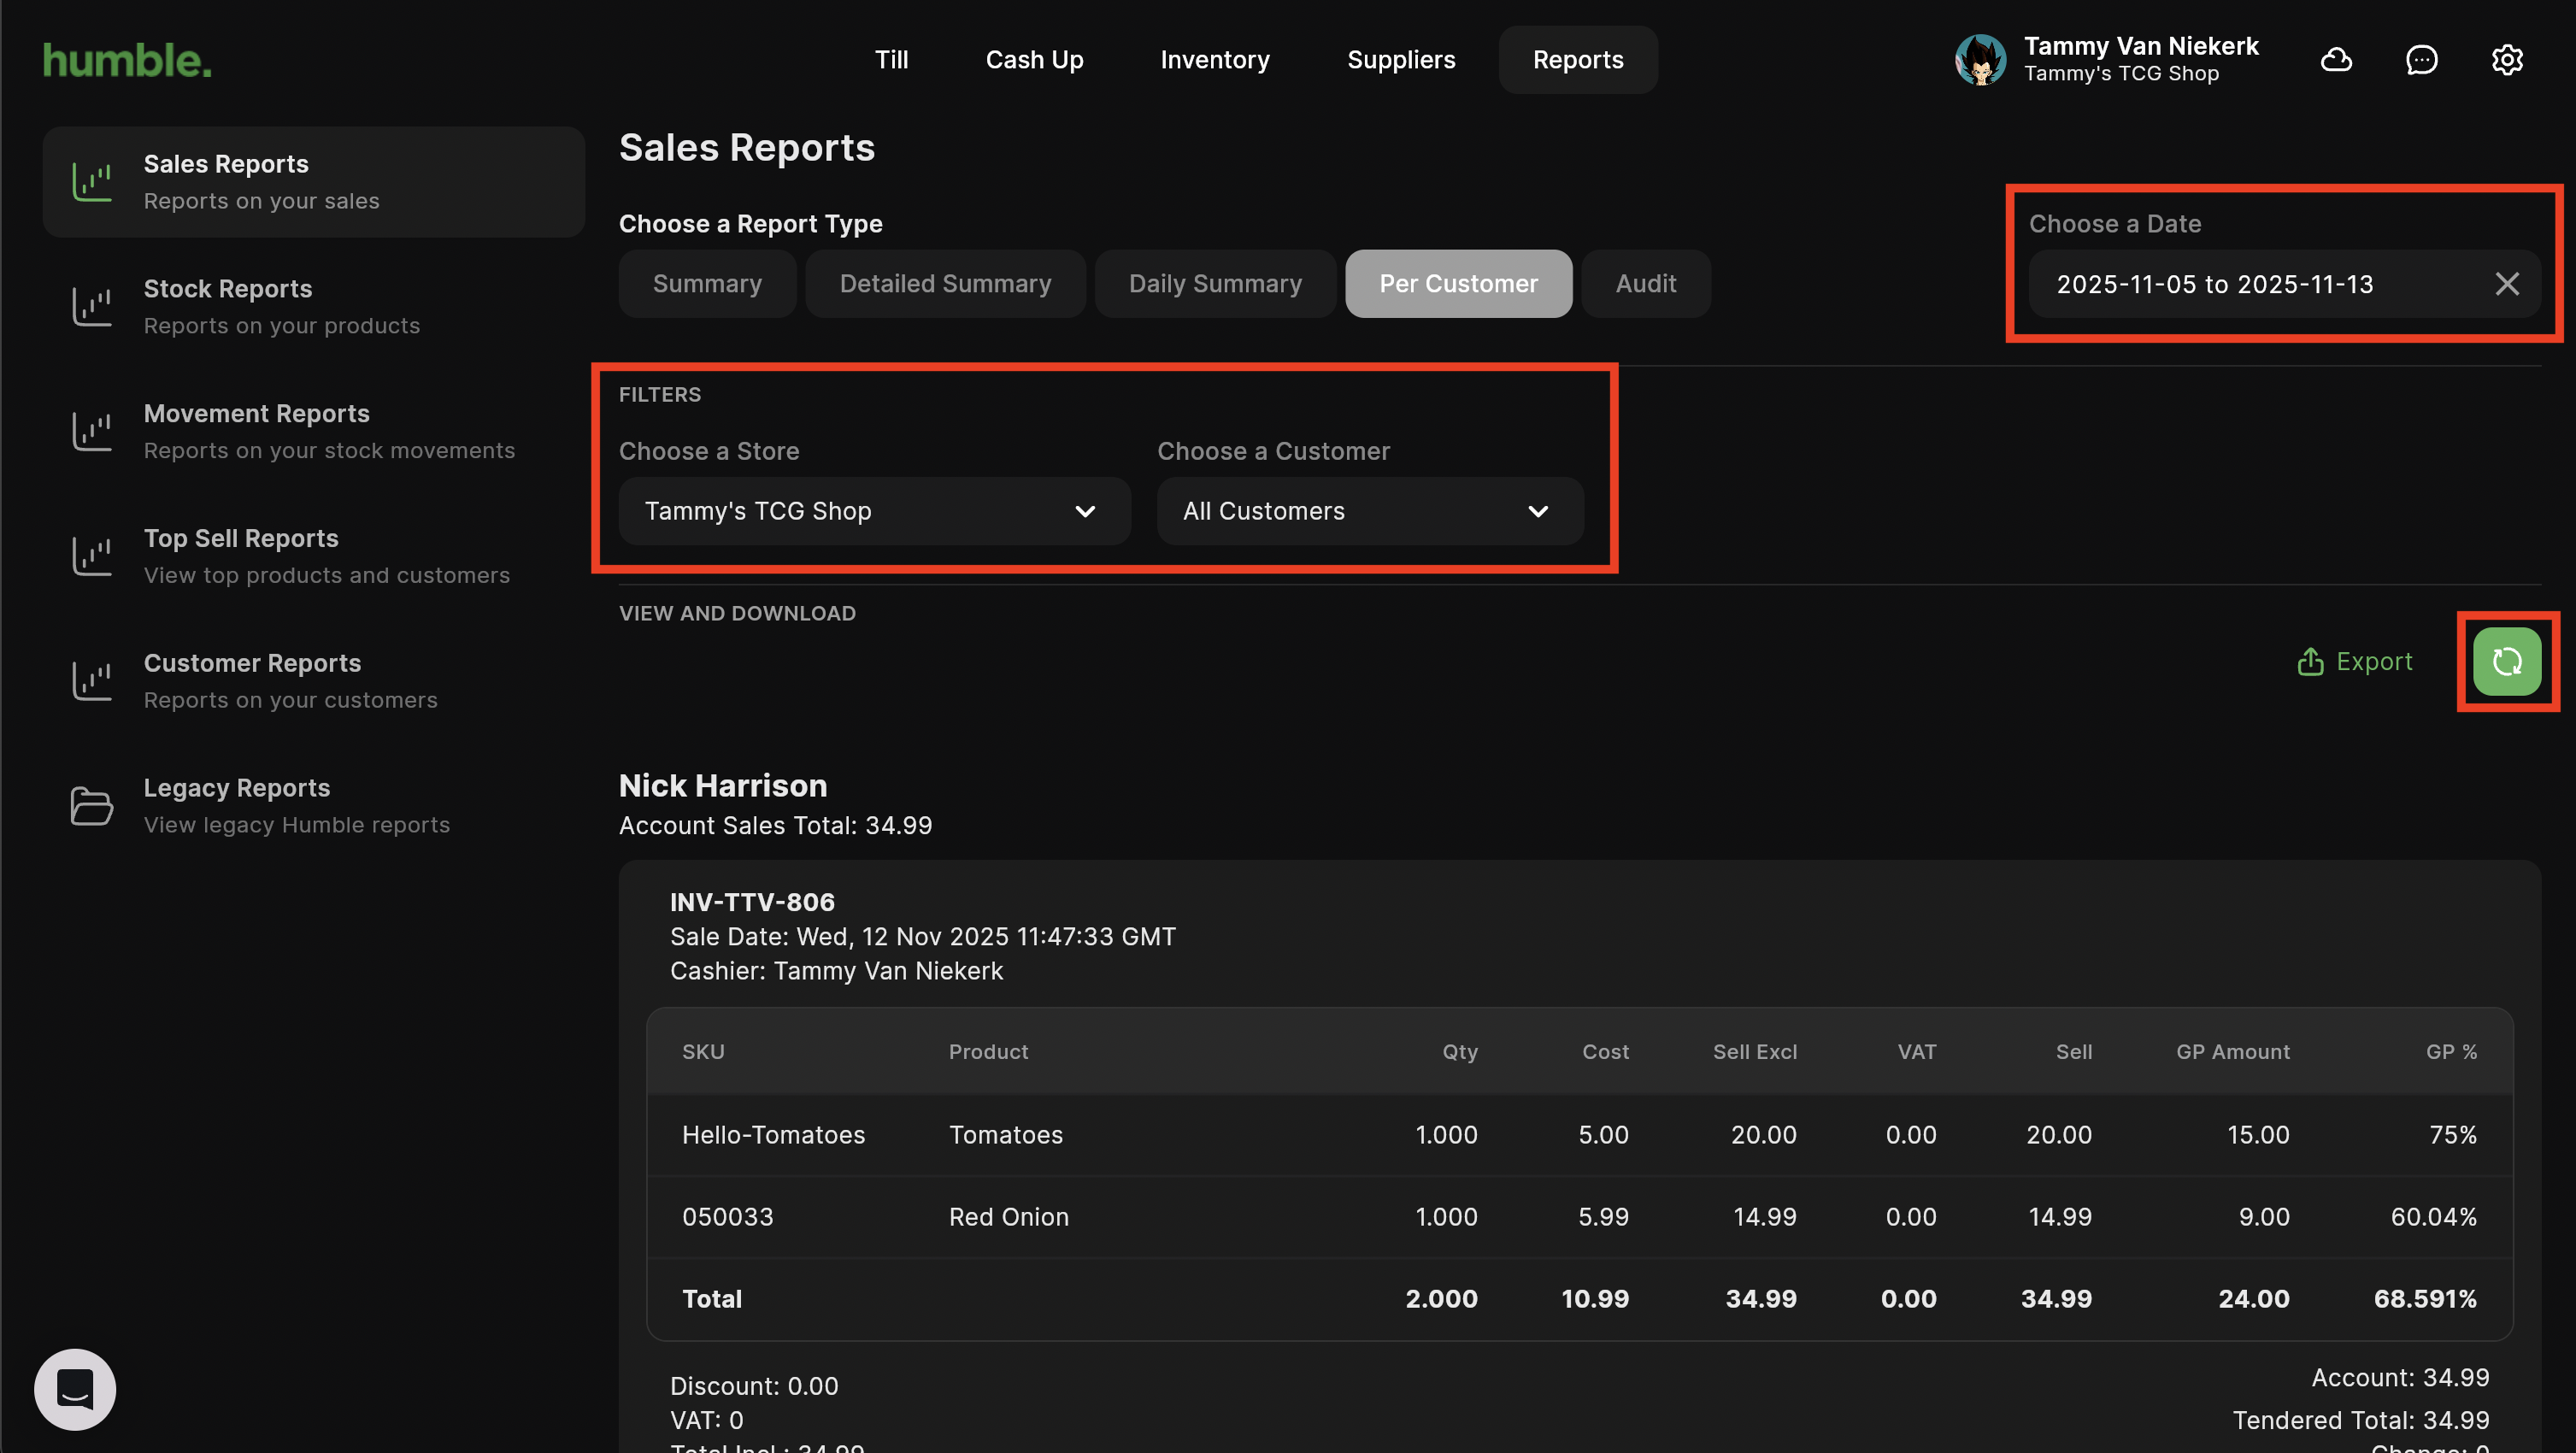The width and height of the screenshot is (2576, 1453).
Task: Open the cloud sync icon
Action: pyautogui.click(x=2336, y=60)
